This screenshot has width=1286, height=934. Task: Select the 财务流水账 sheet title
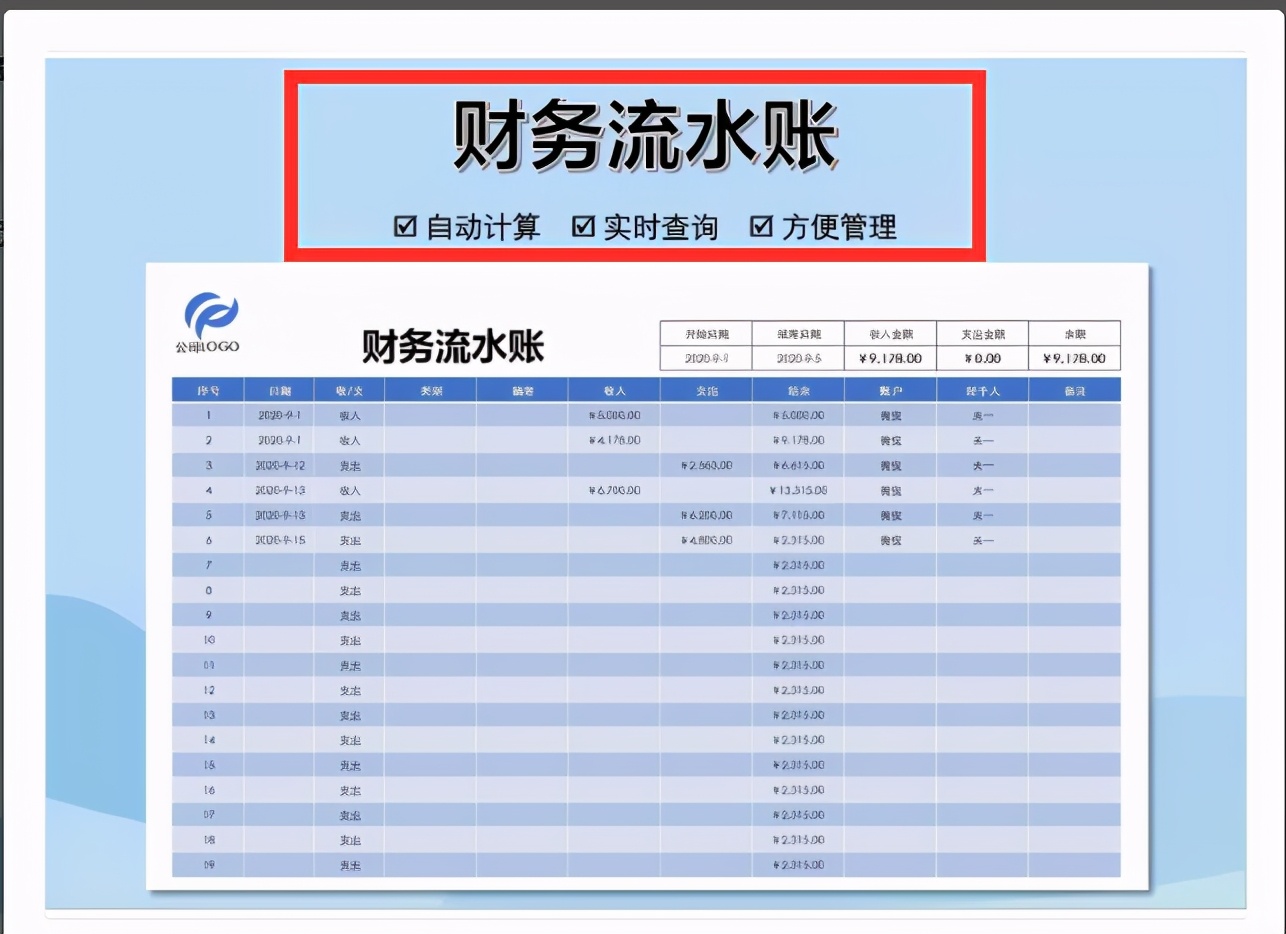coord(451,344)
